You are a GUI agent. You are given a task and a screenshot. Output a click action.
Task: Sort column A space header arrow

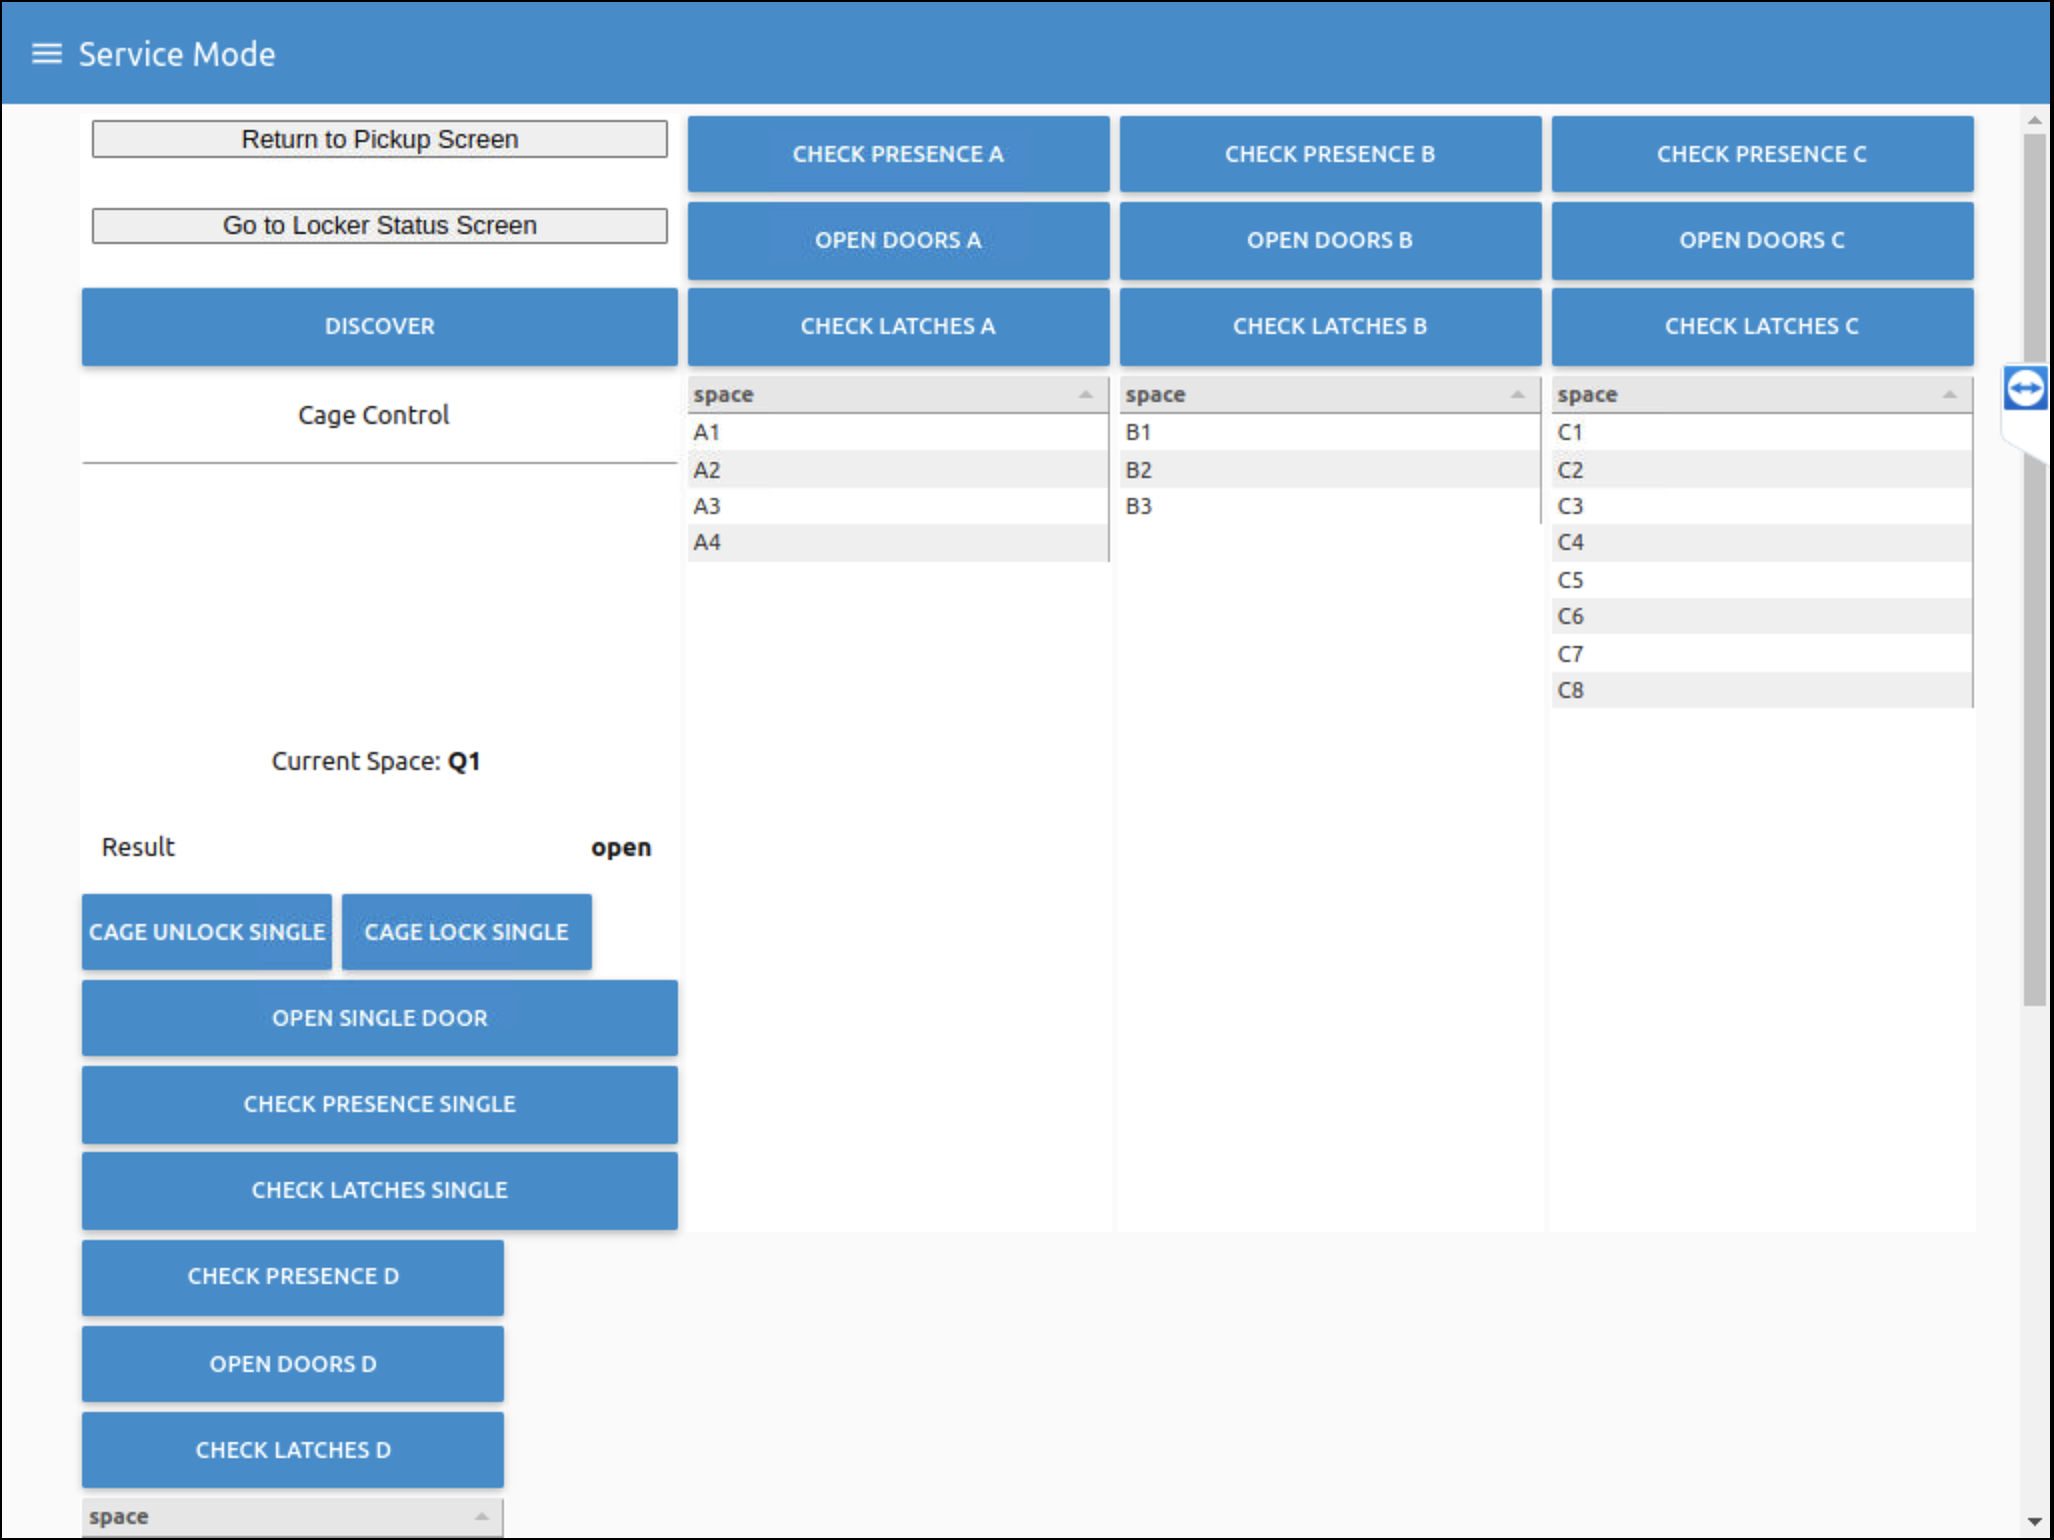pyautogui.click(x=1085, y=395)
